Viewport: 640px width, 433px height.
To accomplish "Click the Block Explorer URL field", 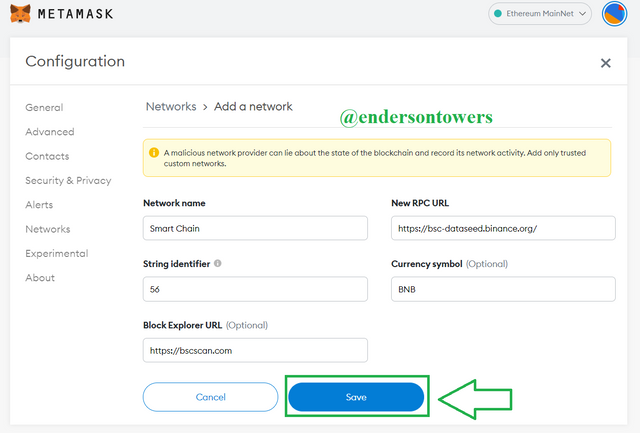I will [255, 351].
